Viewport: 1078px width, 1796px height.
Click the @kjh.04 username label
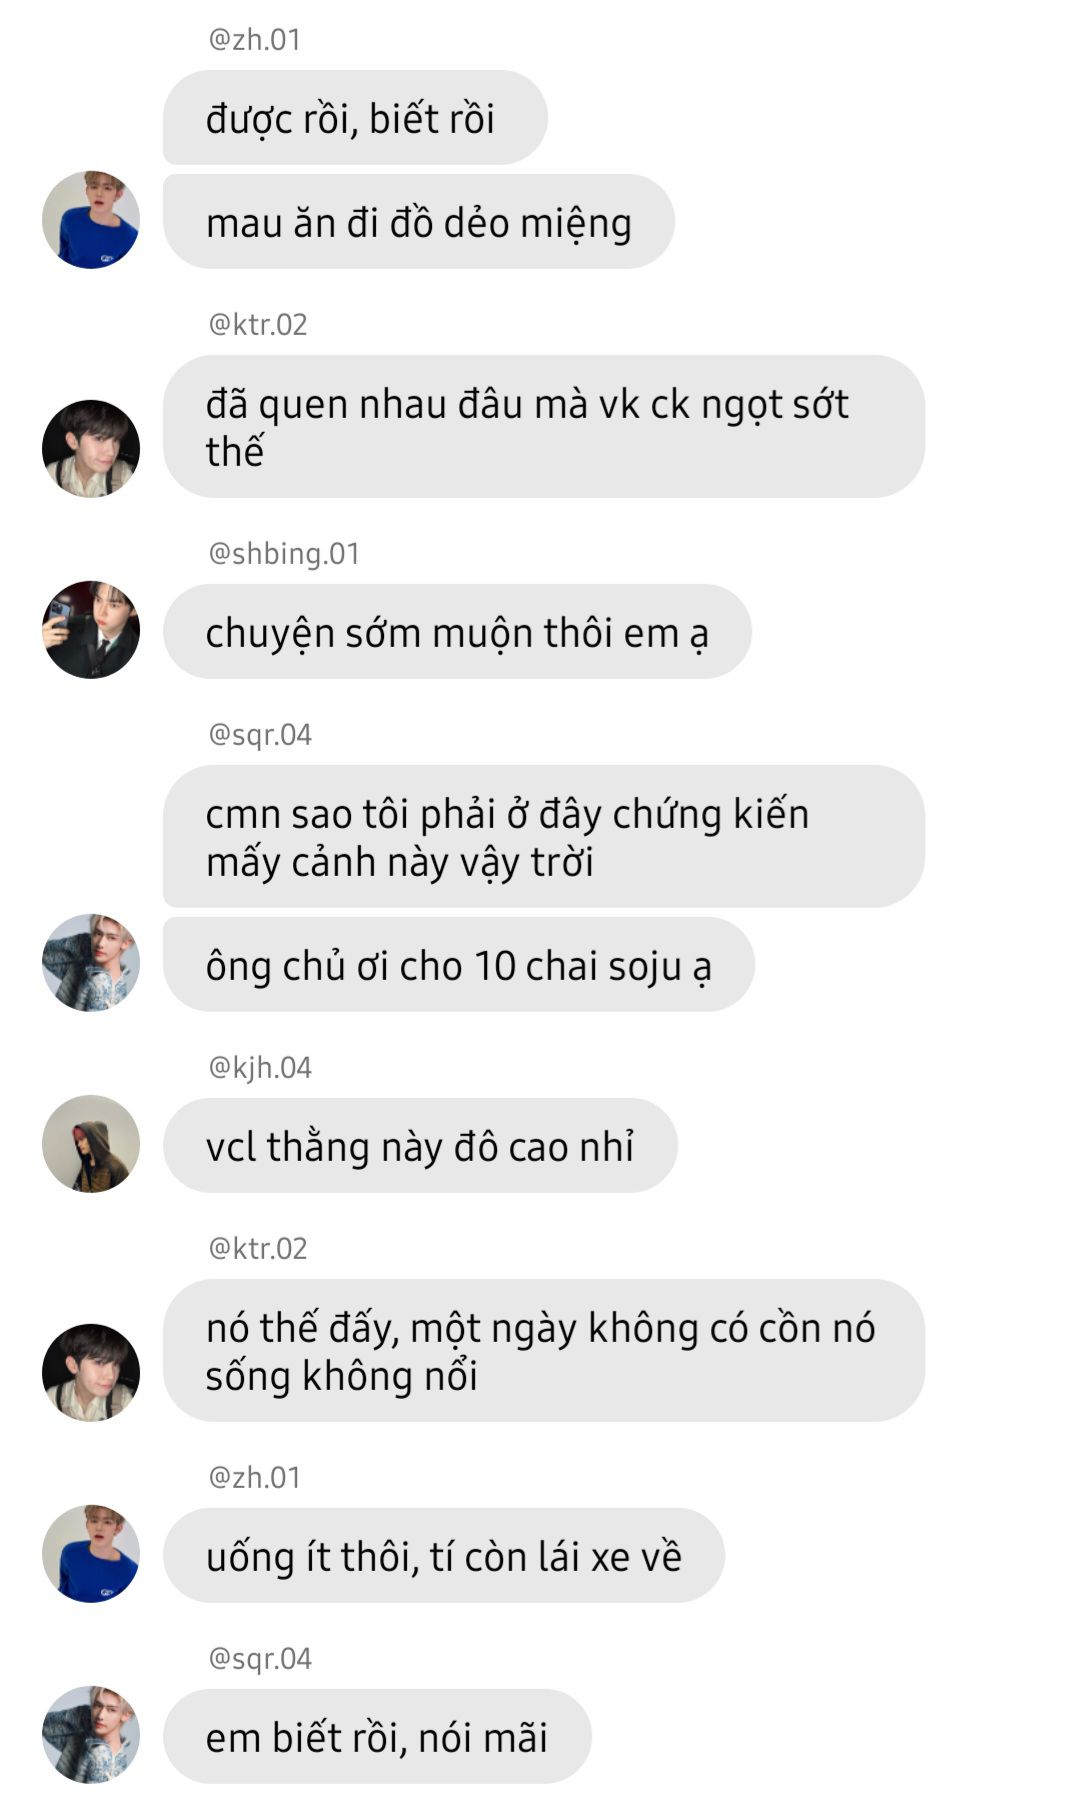tap(260, 1068)
